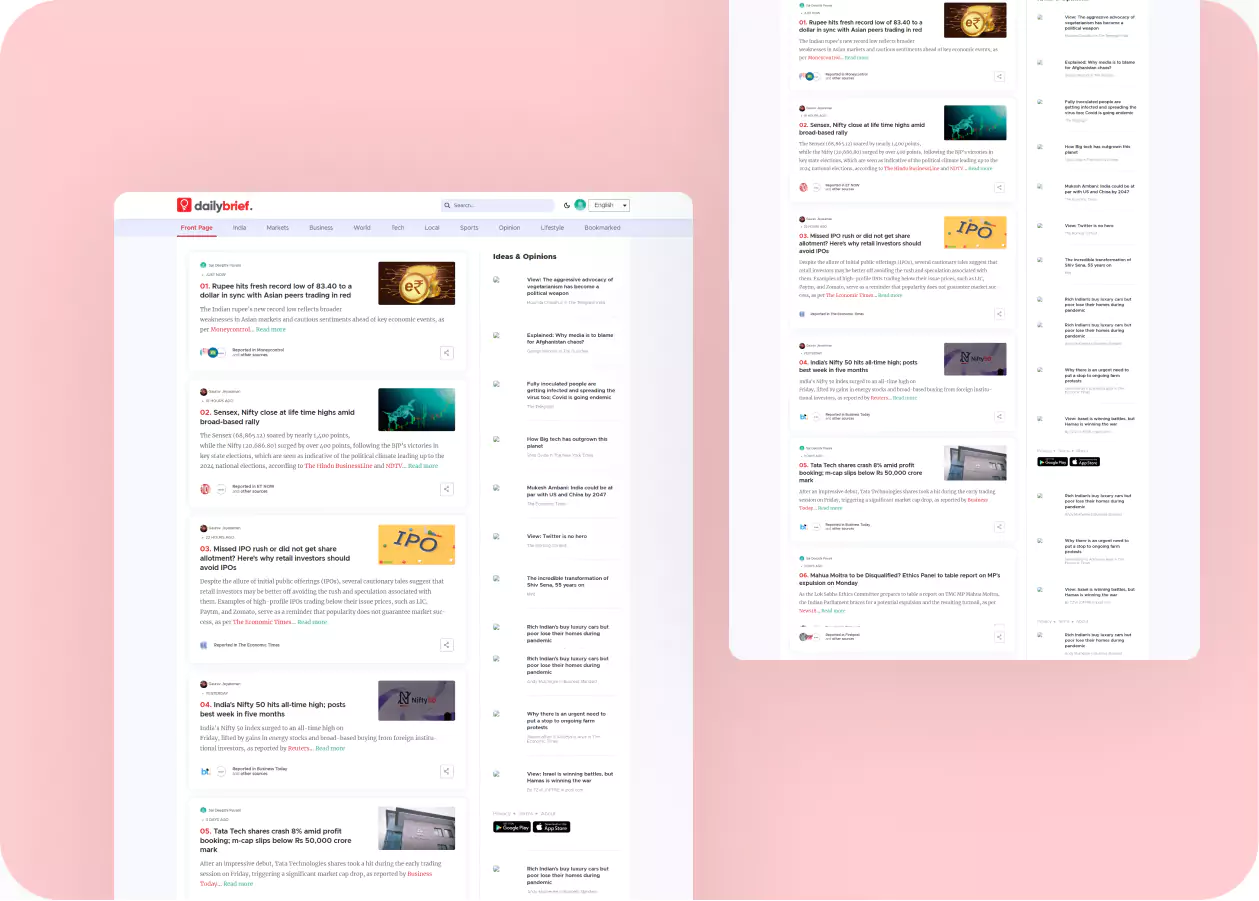Open the Moneycontrol source link in front window
The height and width of the screenshot is (901, 1259).
point(229,329)
